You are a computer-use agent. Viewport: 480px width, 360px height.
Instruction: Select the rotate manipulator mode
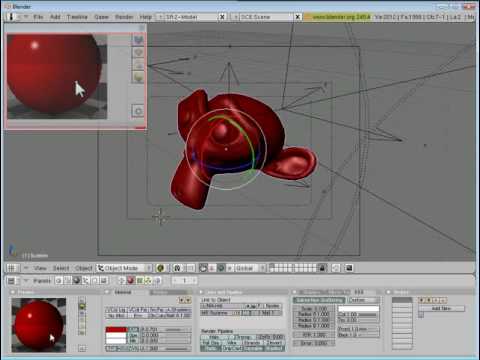[221, 268]
